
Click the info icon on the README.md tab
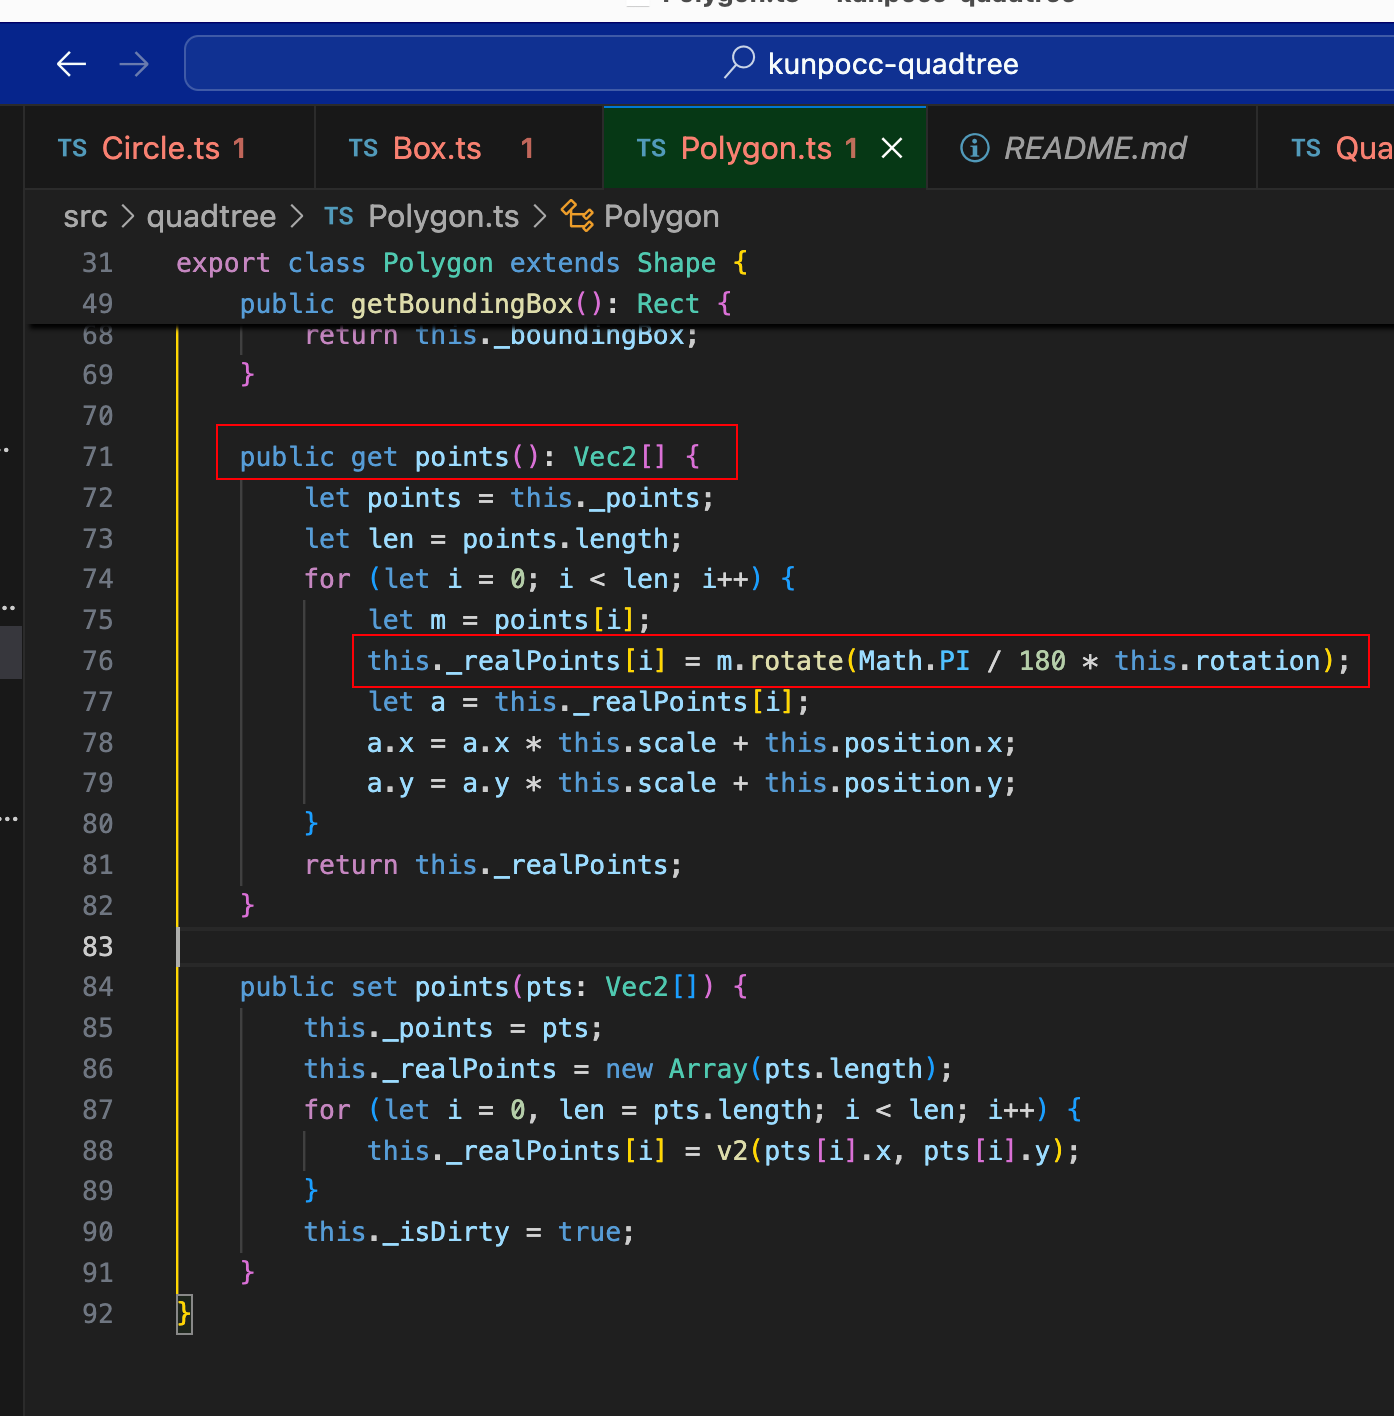tap(974, 148)
